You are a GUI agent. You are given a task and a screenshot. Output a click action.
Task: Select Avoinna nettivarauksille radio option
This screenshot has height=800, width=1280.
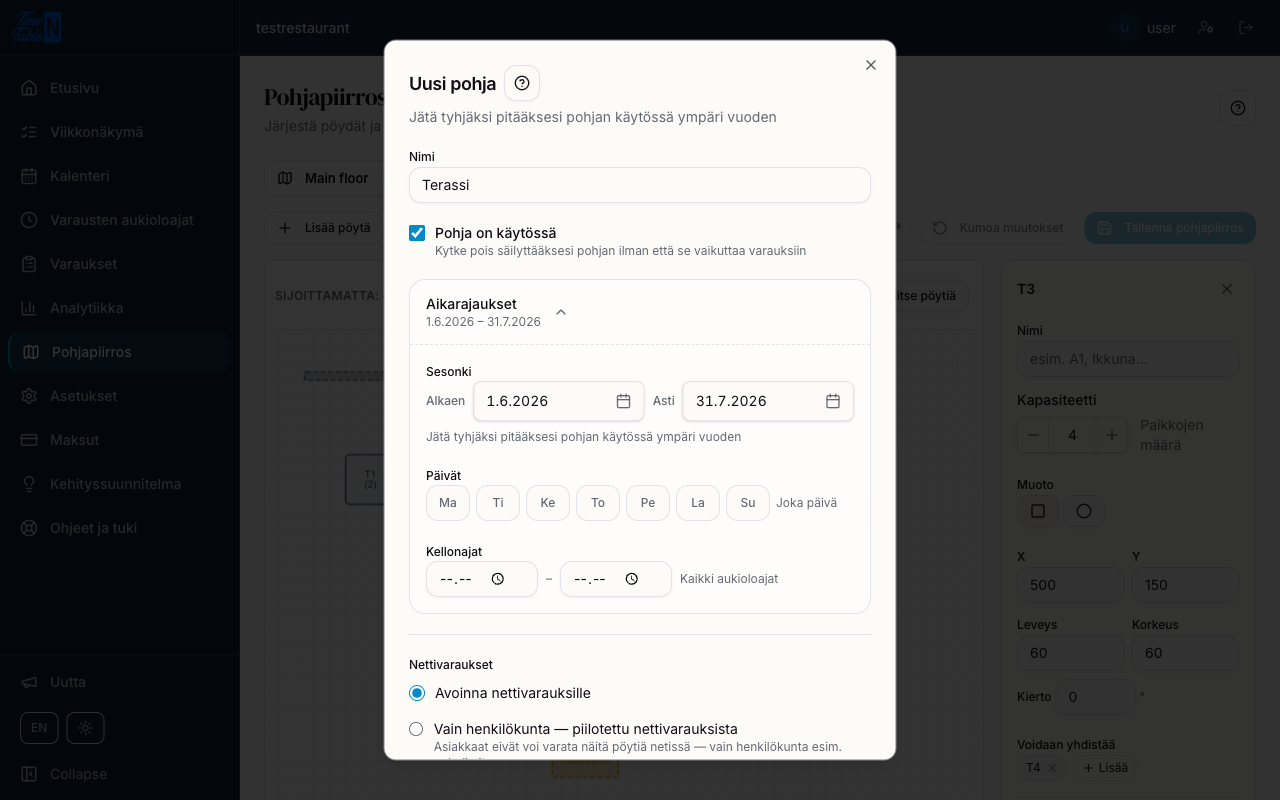coord(417,693)
